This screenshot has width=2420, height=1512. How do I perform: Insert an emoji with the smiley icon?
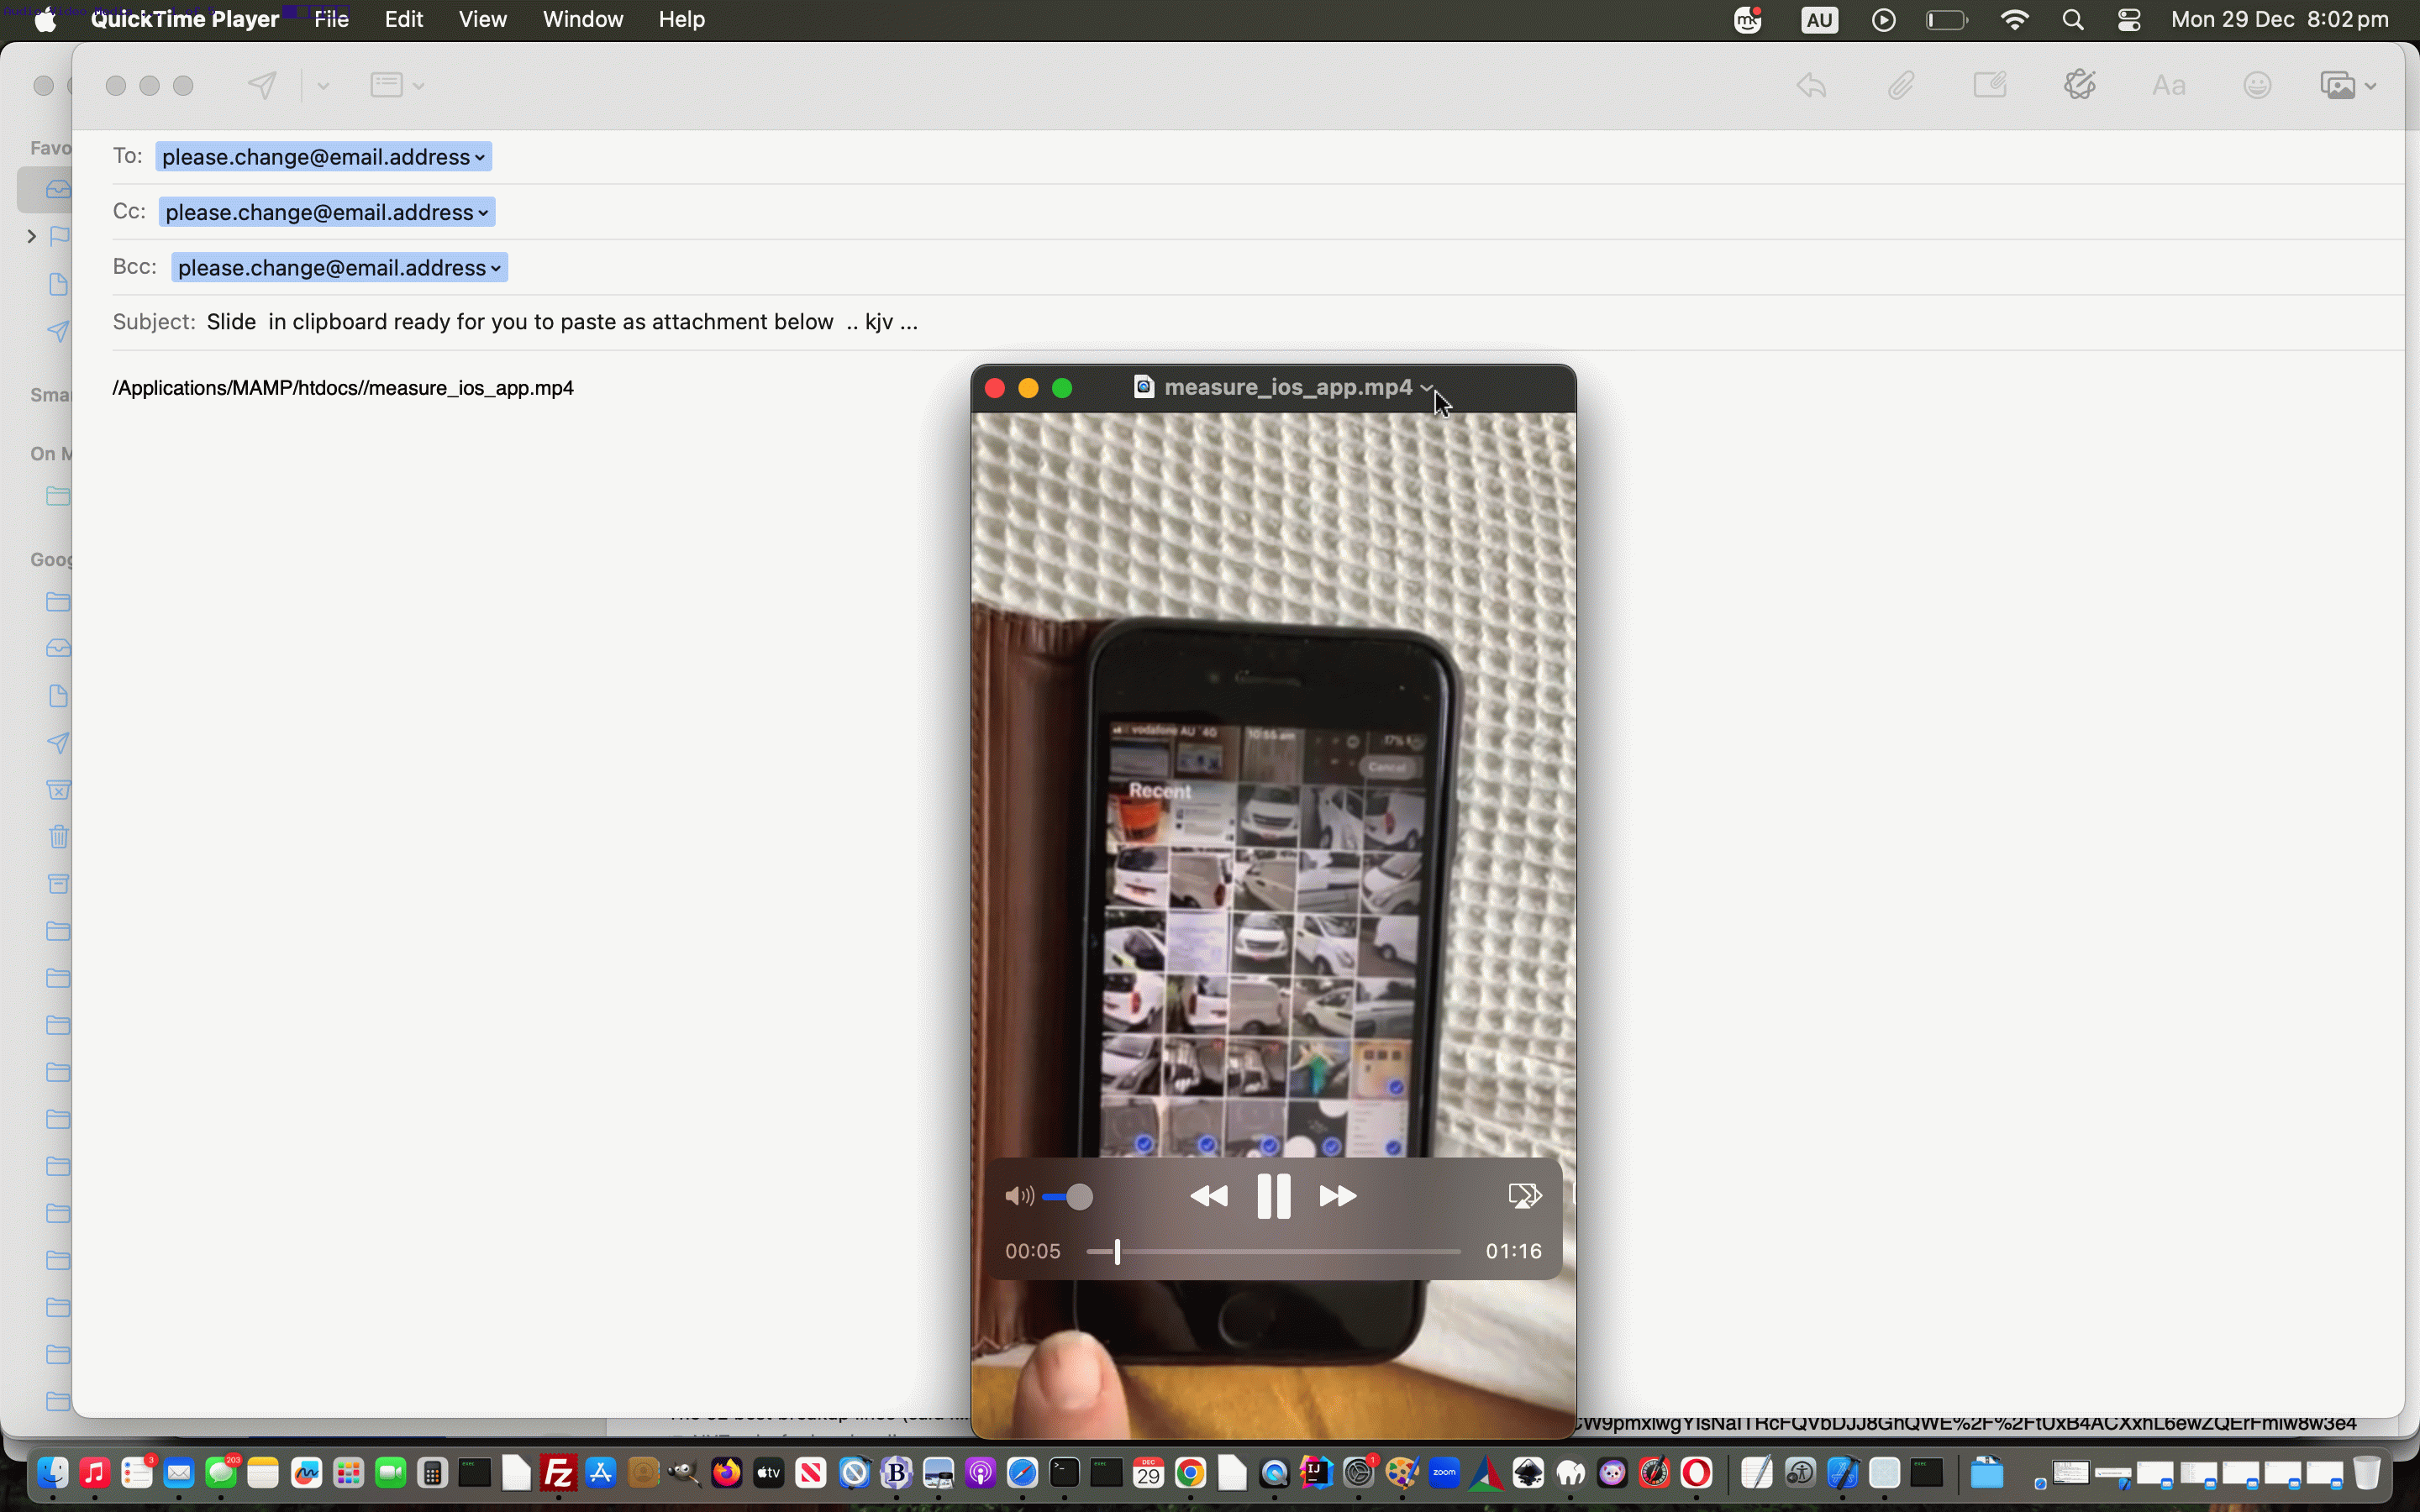tap(2257, 85)
